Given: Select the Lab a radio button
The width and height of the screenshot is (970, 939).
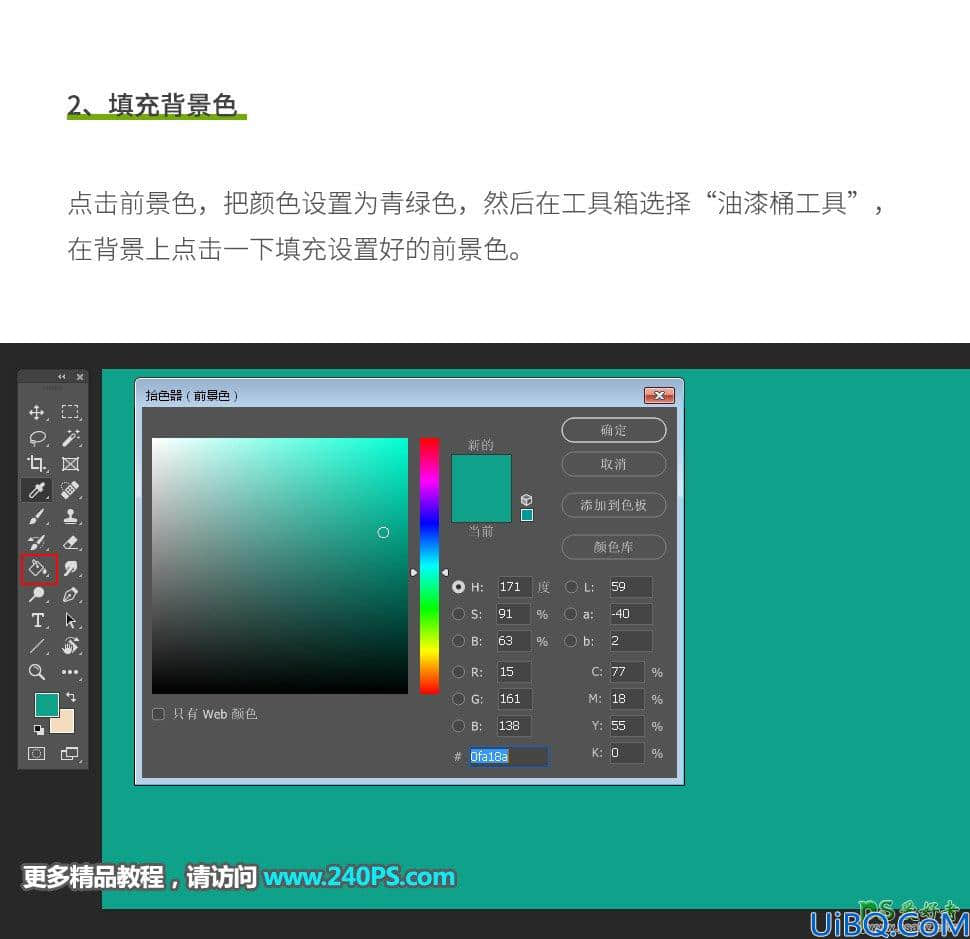Looking at the screenshot, I should click(571, 614).
